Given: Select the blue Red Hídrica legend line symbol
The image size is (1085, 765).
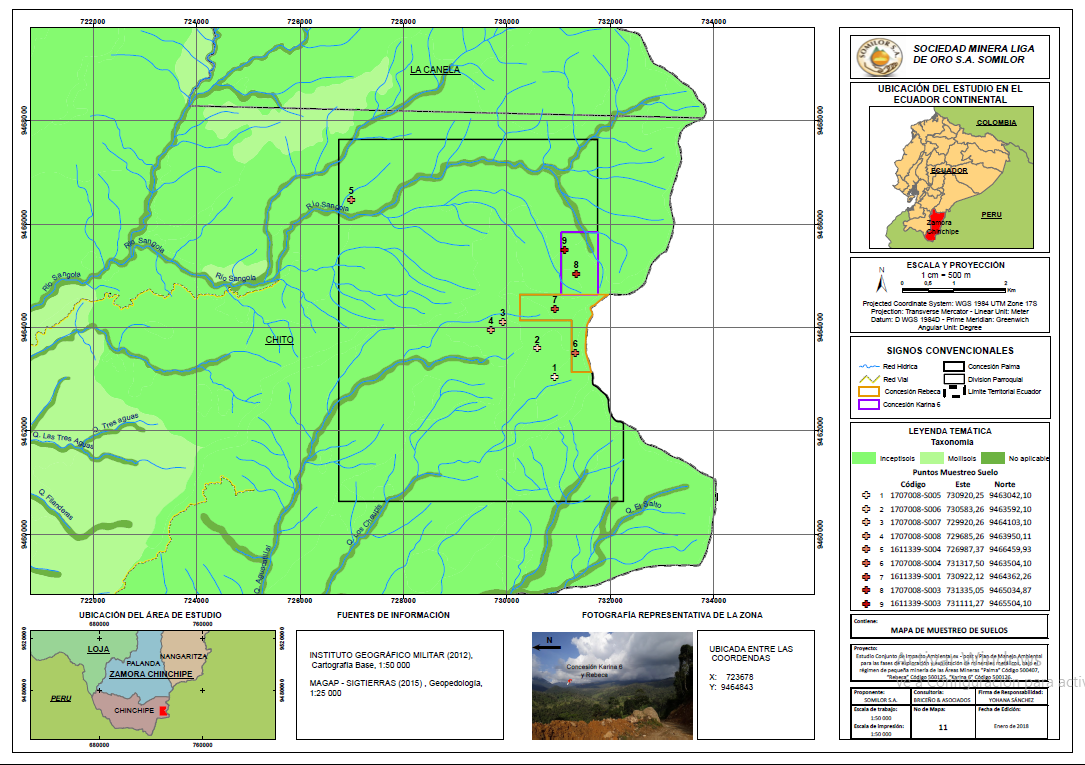Looking at the screenshot, I should 868,367.
